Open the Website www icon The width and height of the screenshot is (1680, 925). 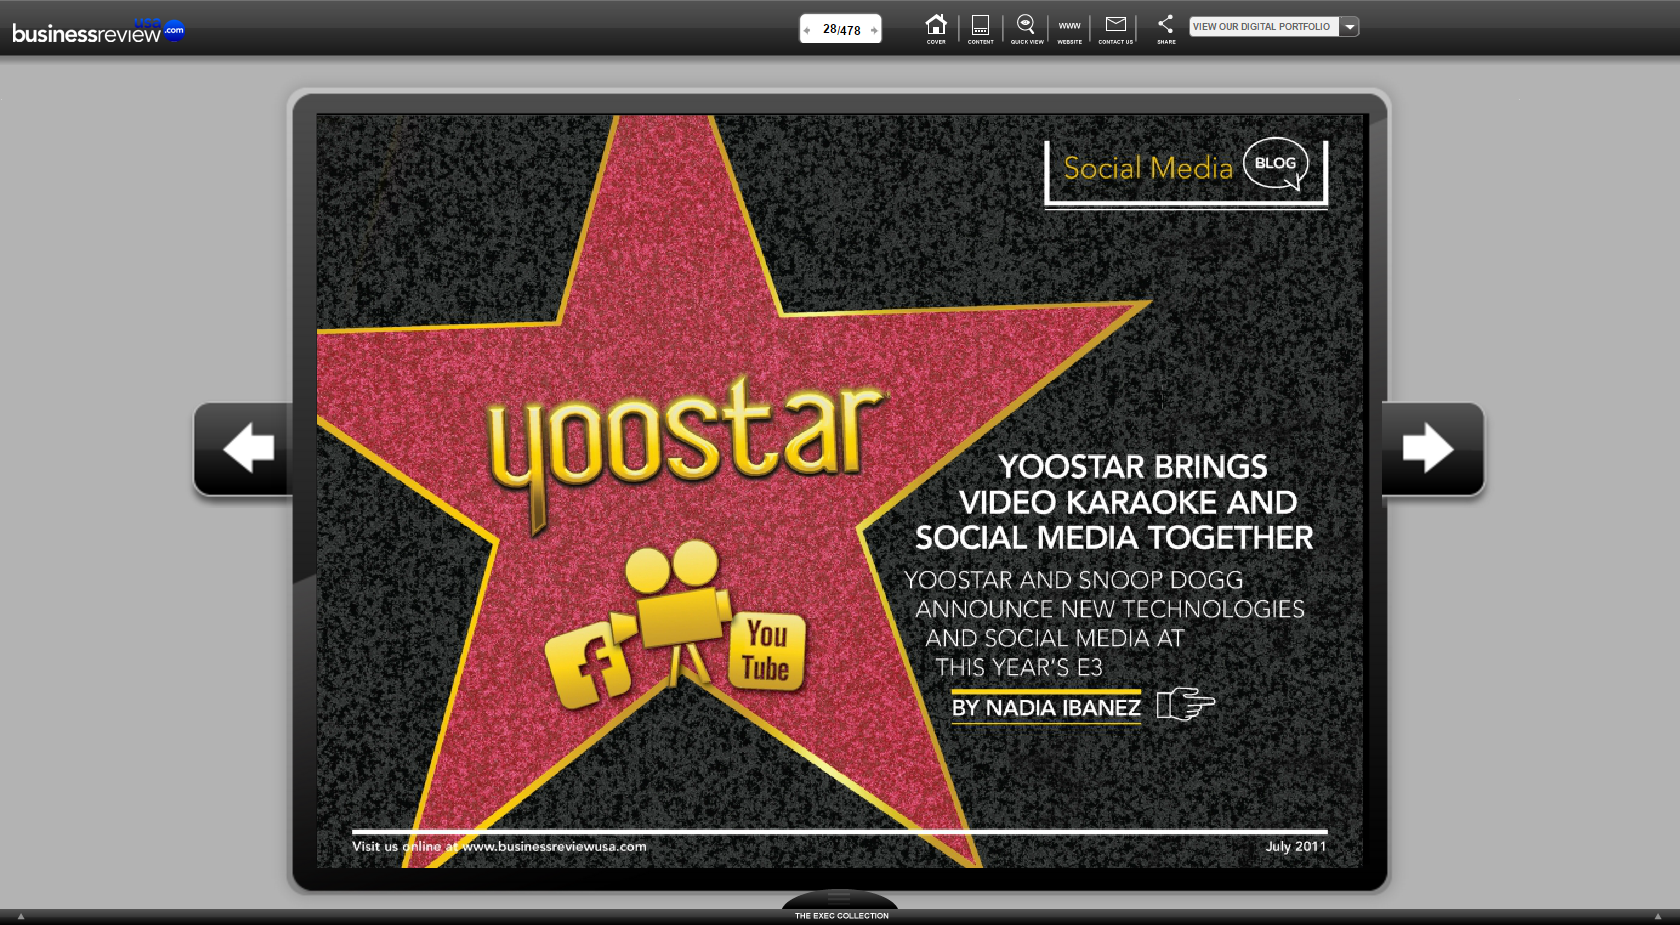point(1069,27)
